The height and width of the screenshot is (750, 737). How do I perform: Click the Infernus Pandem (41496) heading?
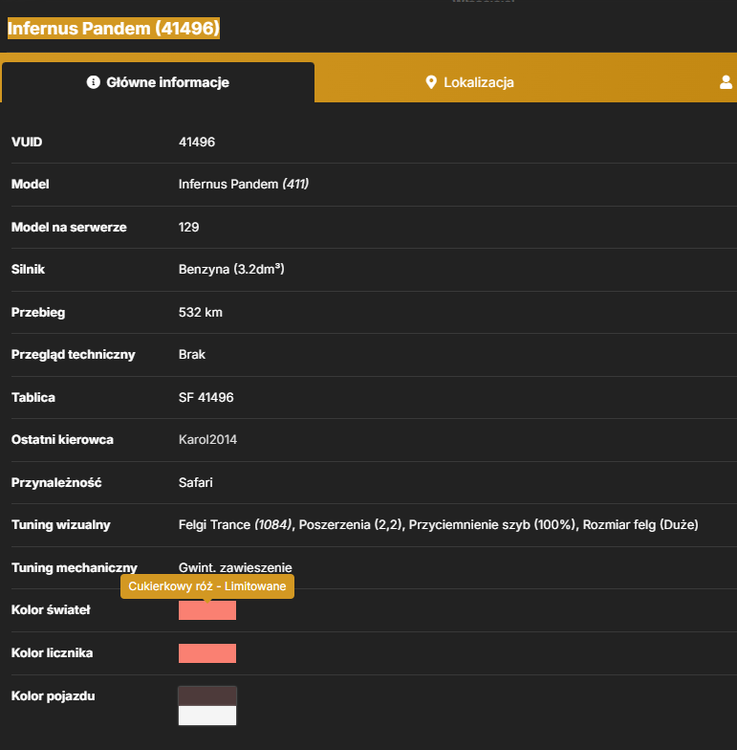point(113,28)
